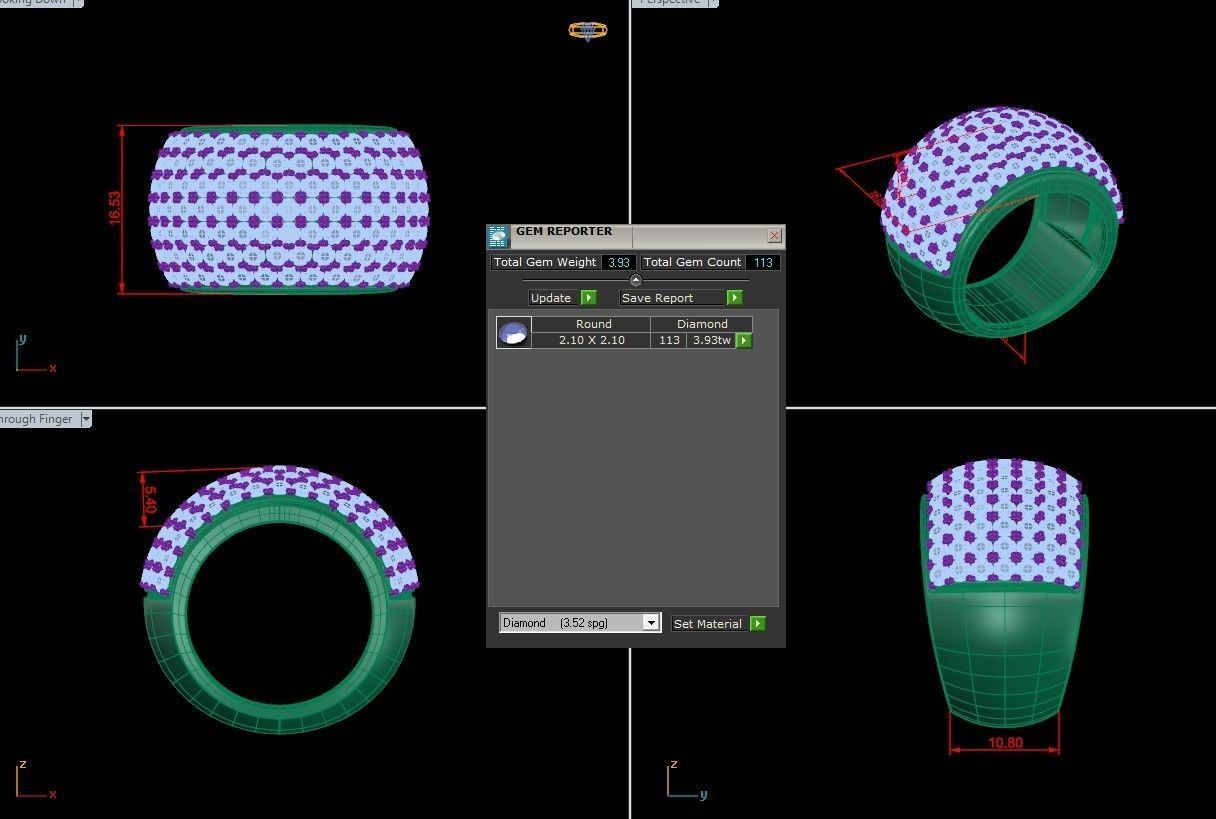Screen dimensions: 1216x819
Task: Click the green arrow beside Set Material
Action: 758,624
